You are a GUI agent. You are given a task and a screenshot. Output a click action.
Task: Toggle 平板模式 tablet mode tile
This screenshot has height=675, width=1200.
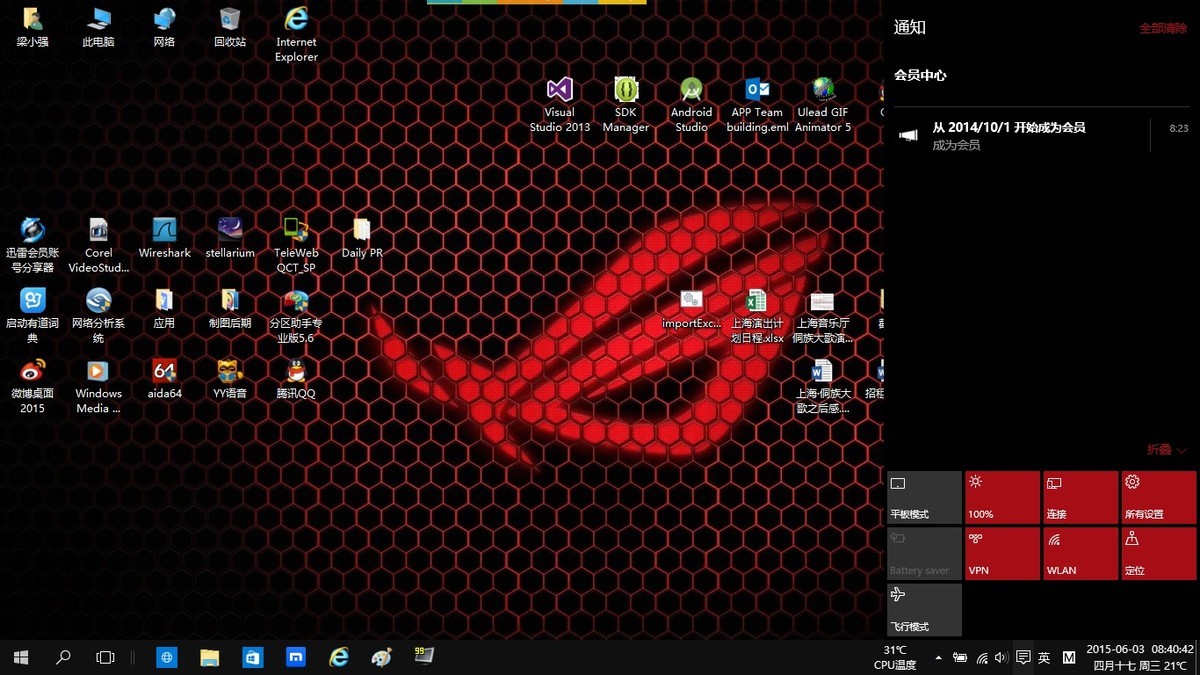tap(924, 497)
